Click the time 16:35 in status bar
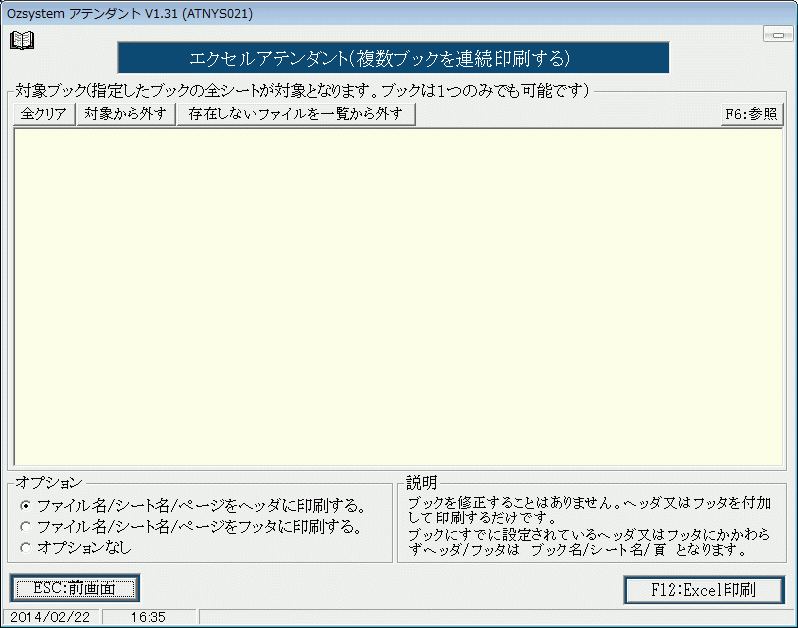This screenshot has width=798, height=628. (x=148, y=617)
